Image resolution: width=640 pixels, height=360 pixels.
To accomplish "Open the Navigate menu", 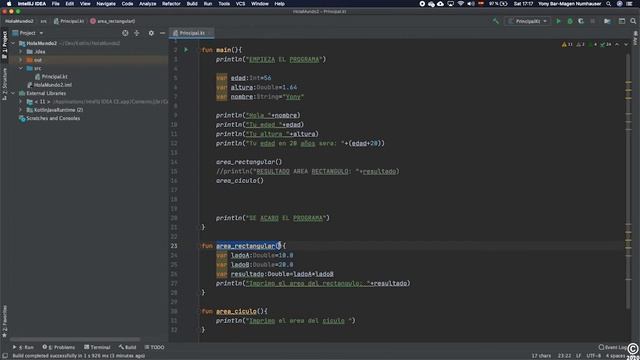I will pos(106,4).
